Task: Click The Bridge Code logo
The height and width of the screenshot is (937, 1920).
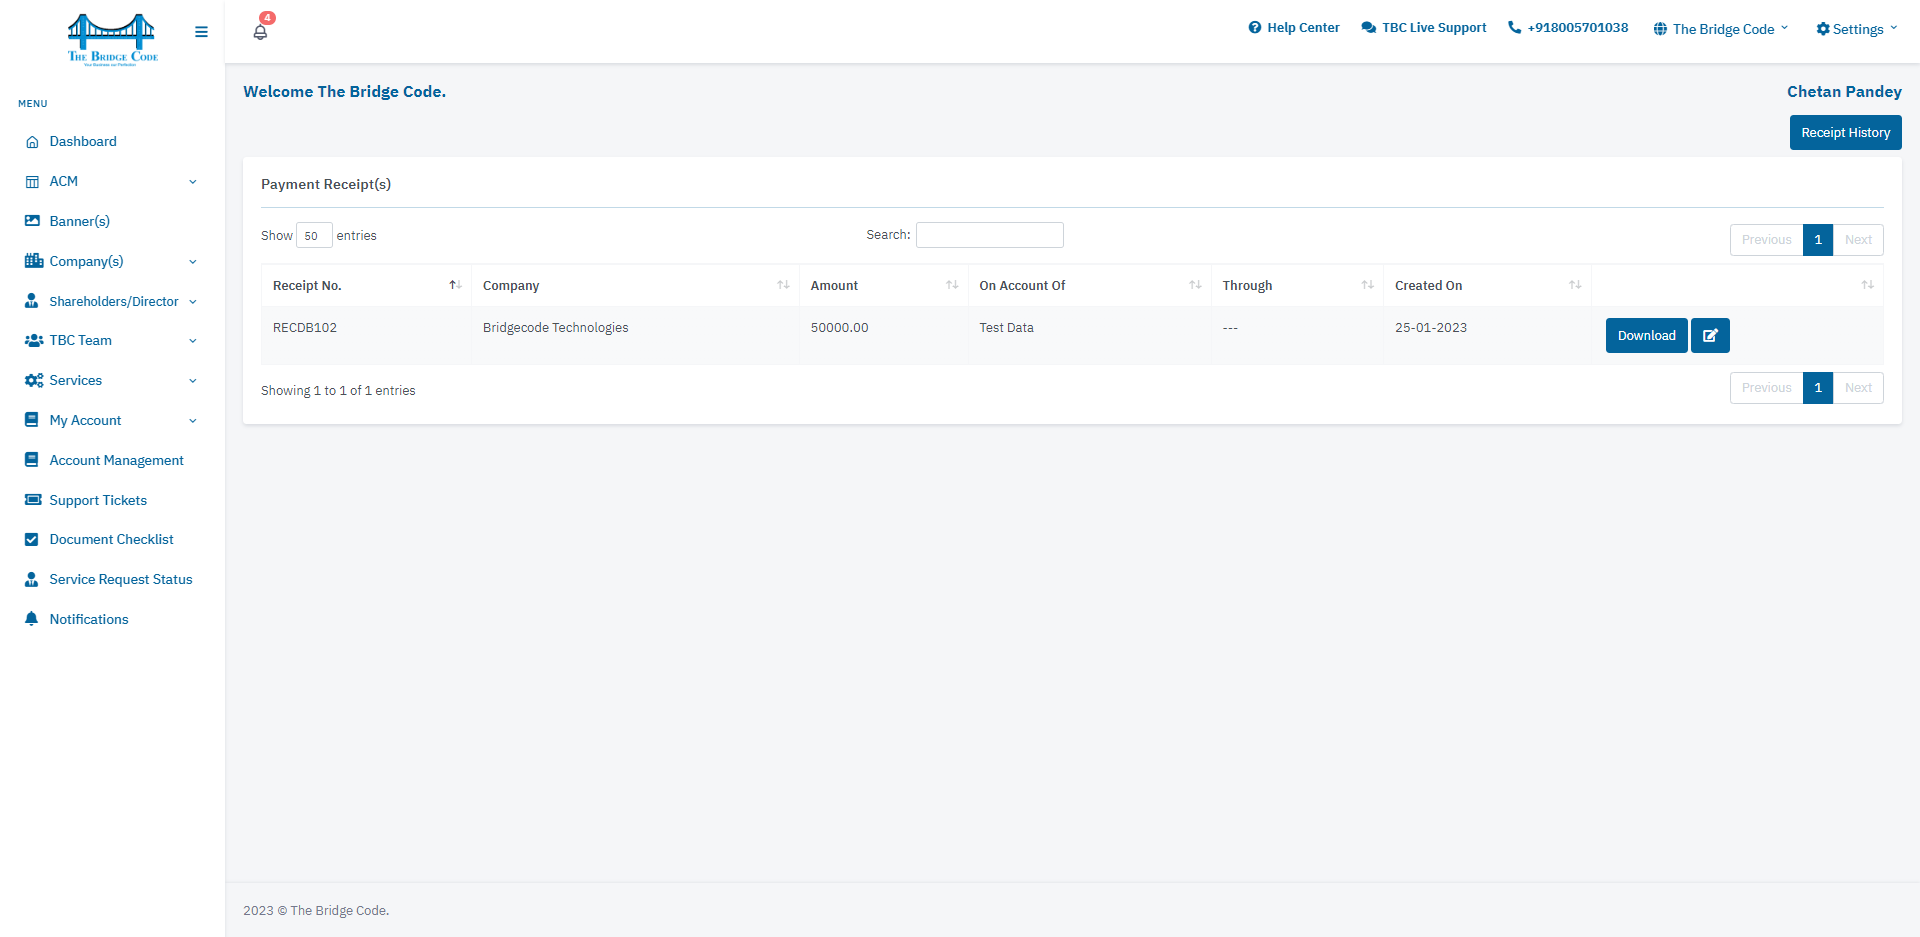Action: pos(112,39)
